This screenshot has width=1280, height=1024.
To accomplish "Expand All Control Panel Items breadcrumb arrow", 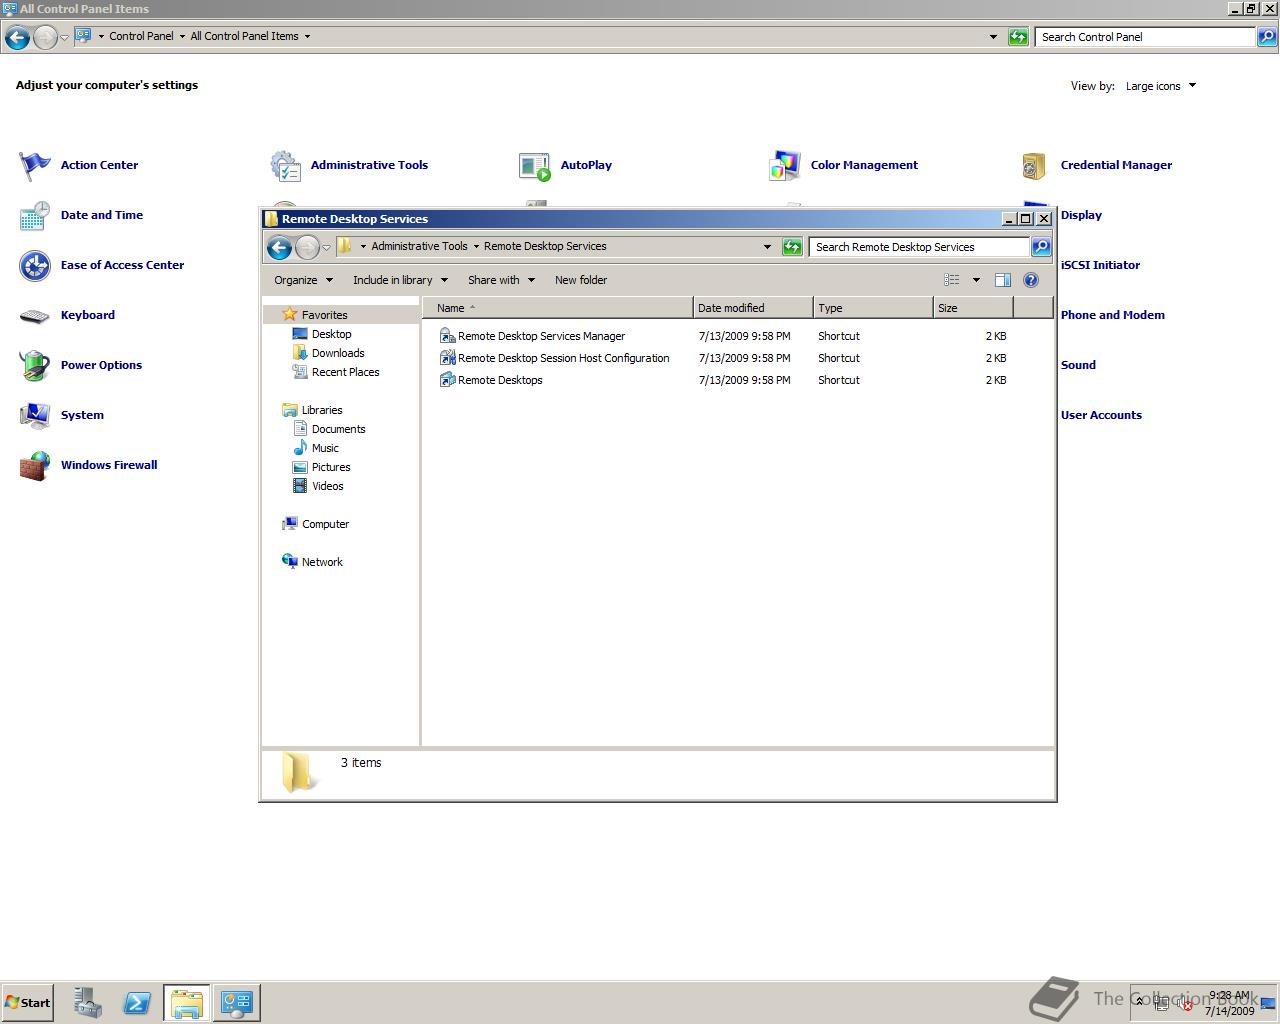I will pos(307,36).
